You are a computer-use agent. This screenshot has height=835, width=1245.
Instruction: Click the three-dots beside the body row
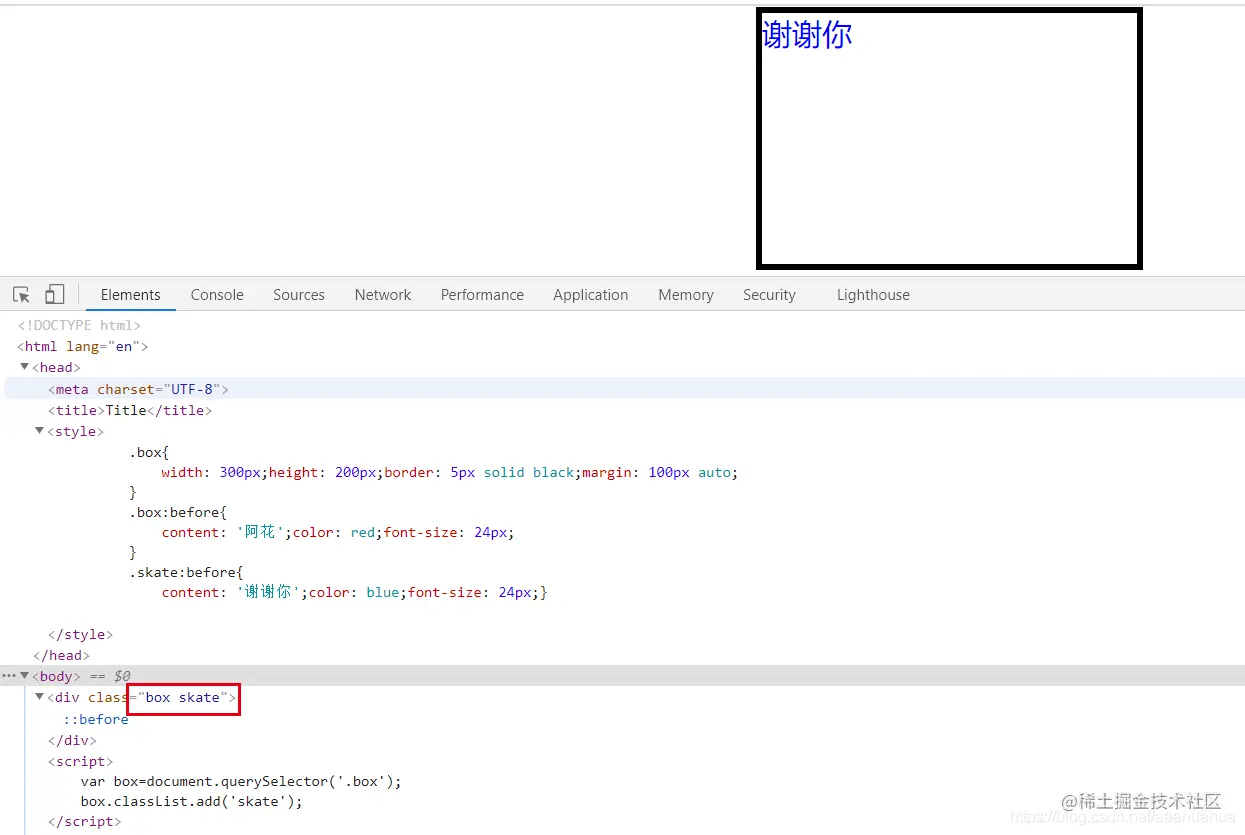(x=9, y=676)
